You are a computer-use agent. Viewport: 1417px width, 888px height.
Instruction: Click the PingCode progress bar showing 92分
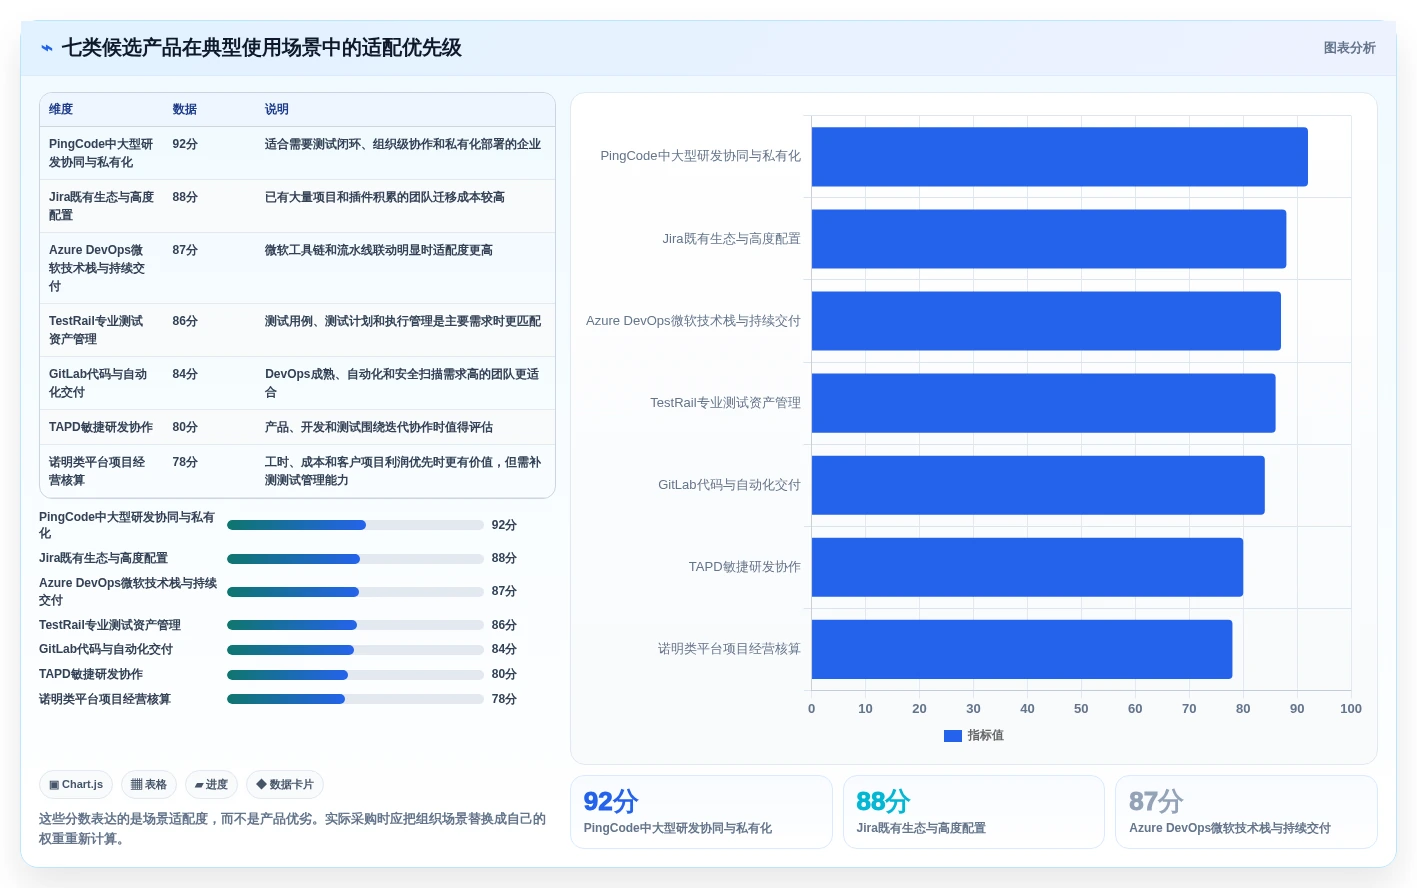pos(355,525)
